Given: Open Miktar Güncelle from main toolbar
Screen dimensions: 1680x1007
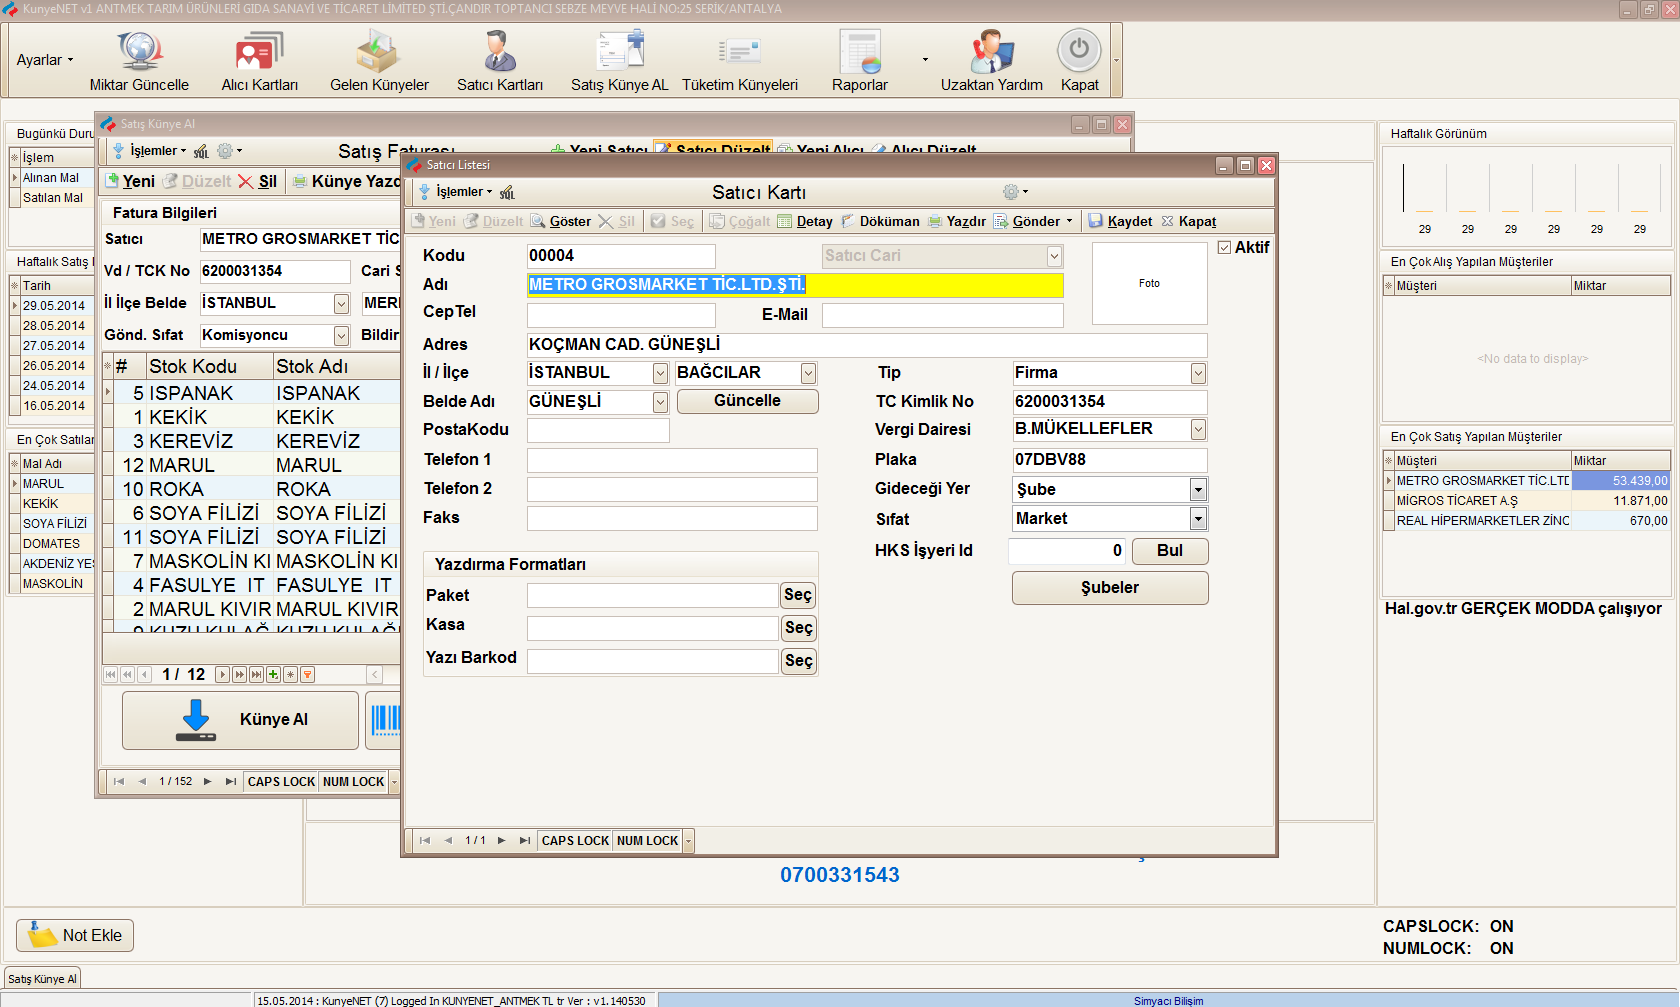Looking at the screenshot, I should pyautogui.click(x=139, y=61).
